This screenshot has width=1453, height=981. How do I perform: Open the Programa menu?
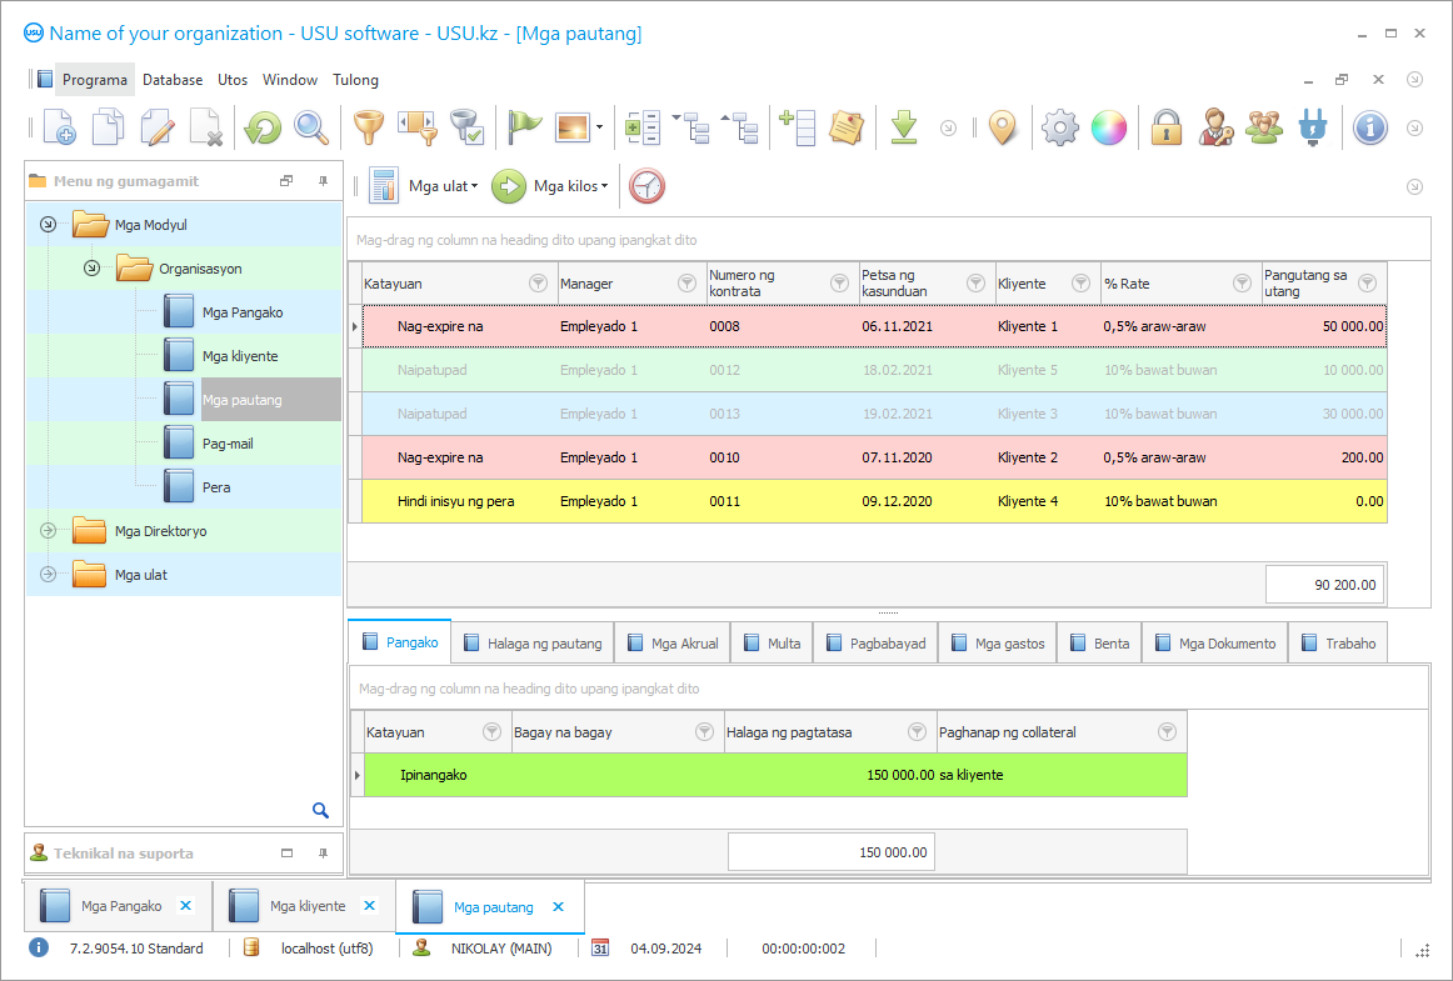tap(94, 80)
